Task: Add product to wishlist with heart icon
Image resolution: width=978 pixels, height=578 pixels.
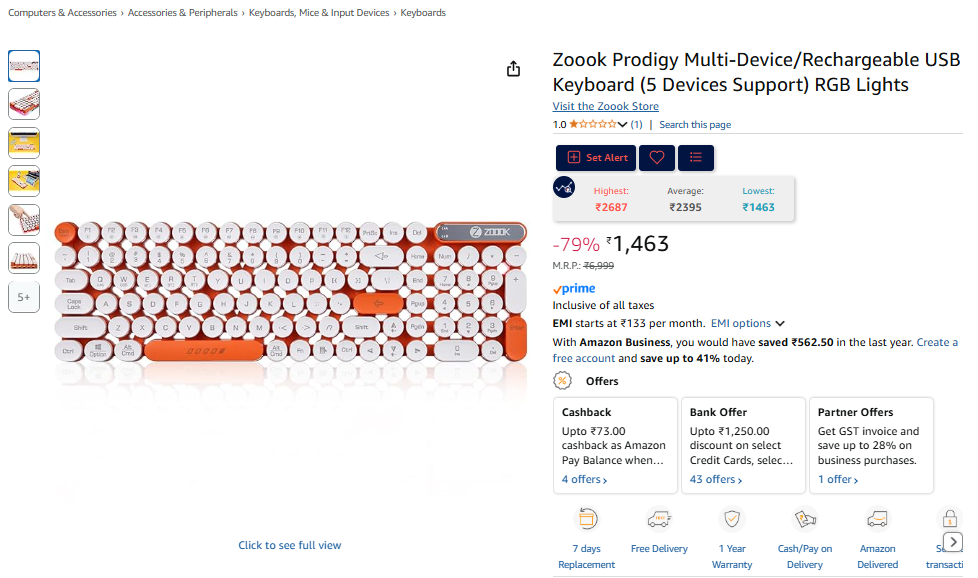Action: (657, 158)
